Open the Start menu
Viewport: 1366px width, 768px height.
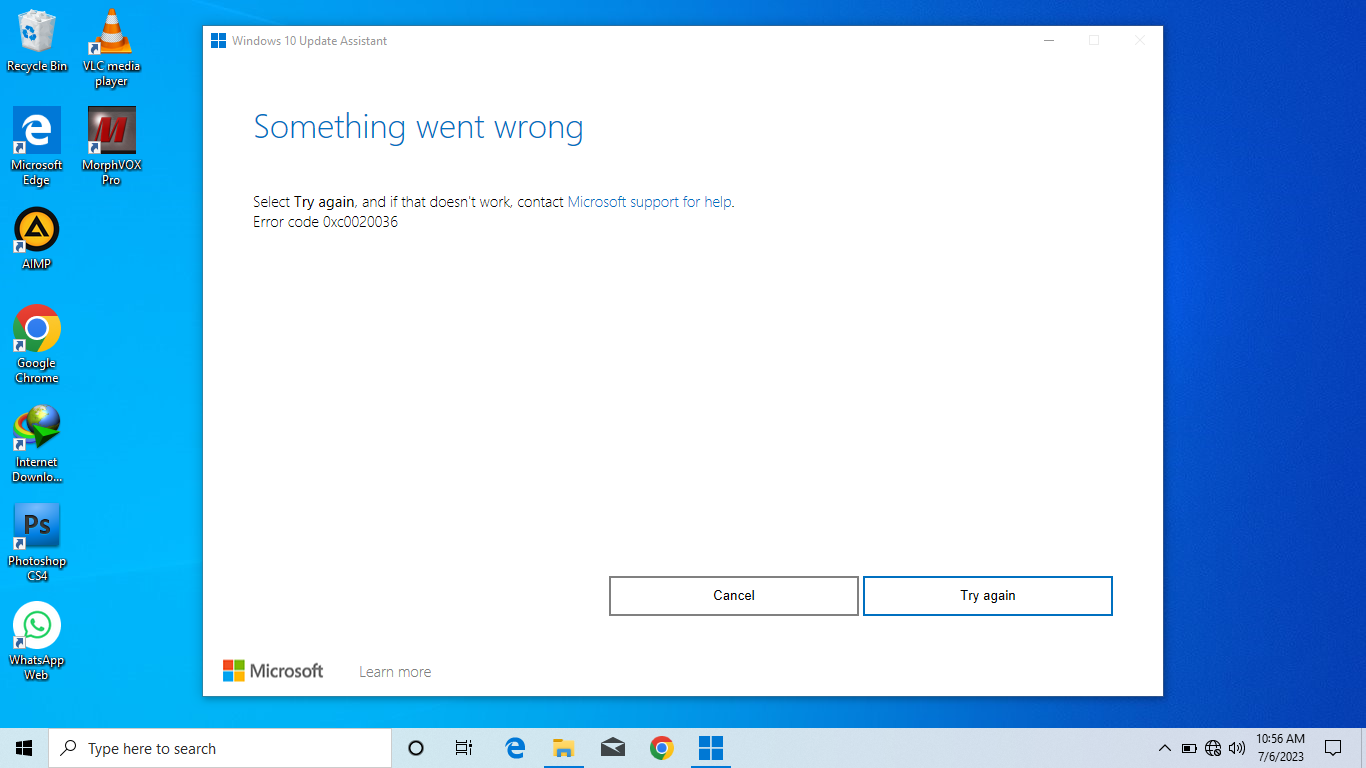point(24,748)
